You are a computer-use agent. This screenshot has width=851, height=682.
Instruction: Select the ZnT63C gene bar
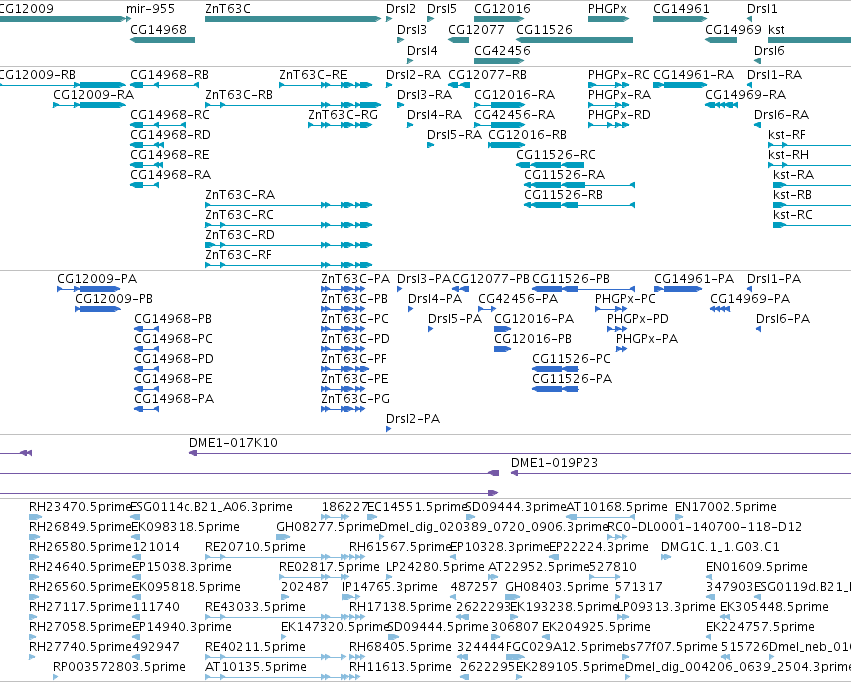(293, 19)
